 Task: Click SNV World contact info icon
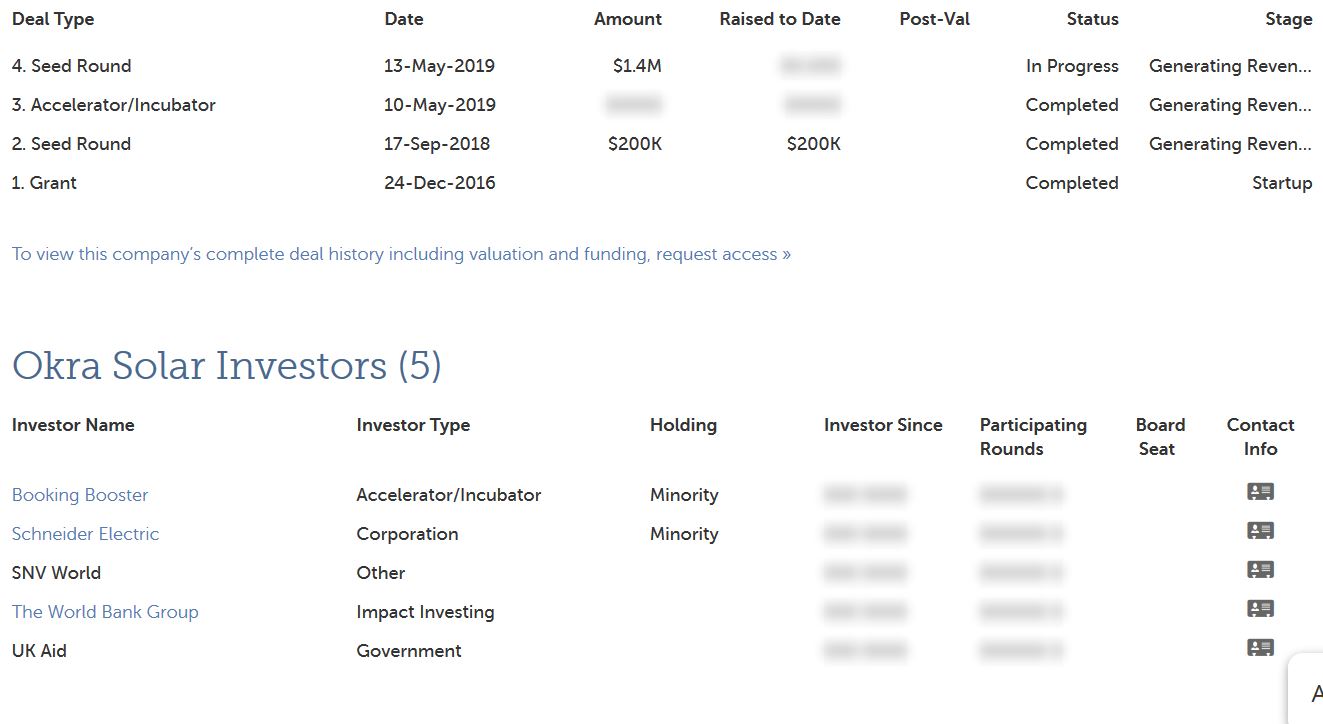pos(1260,570)
